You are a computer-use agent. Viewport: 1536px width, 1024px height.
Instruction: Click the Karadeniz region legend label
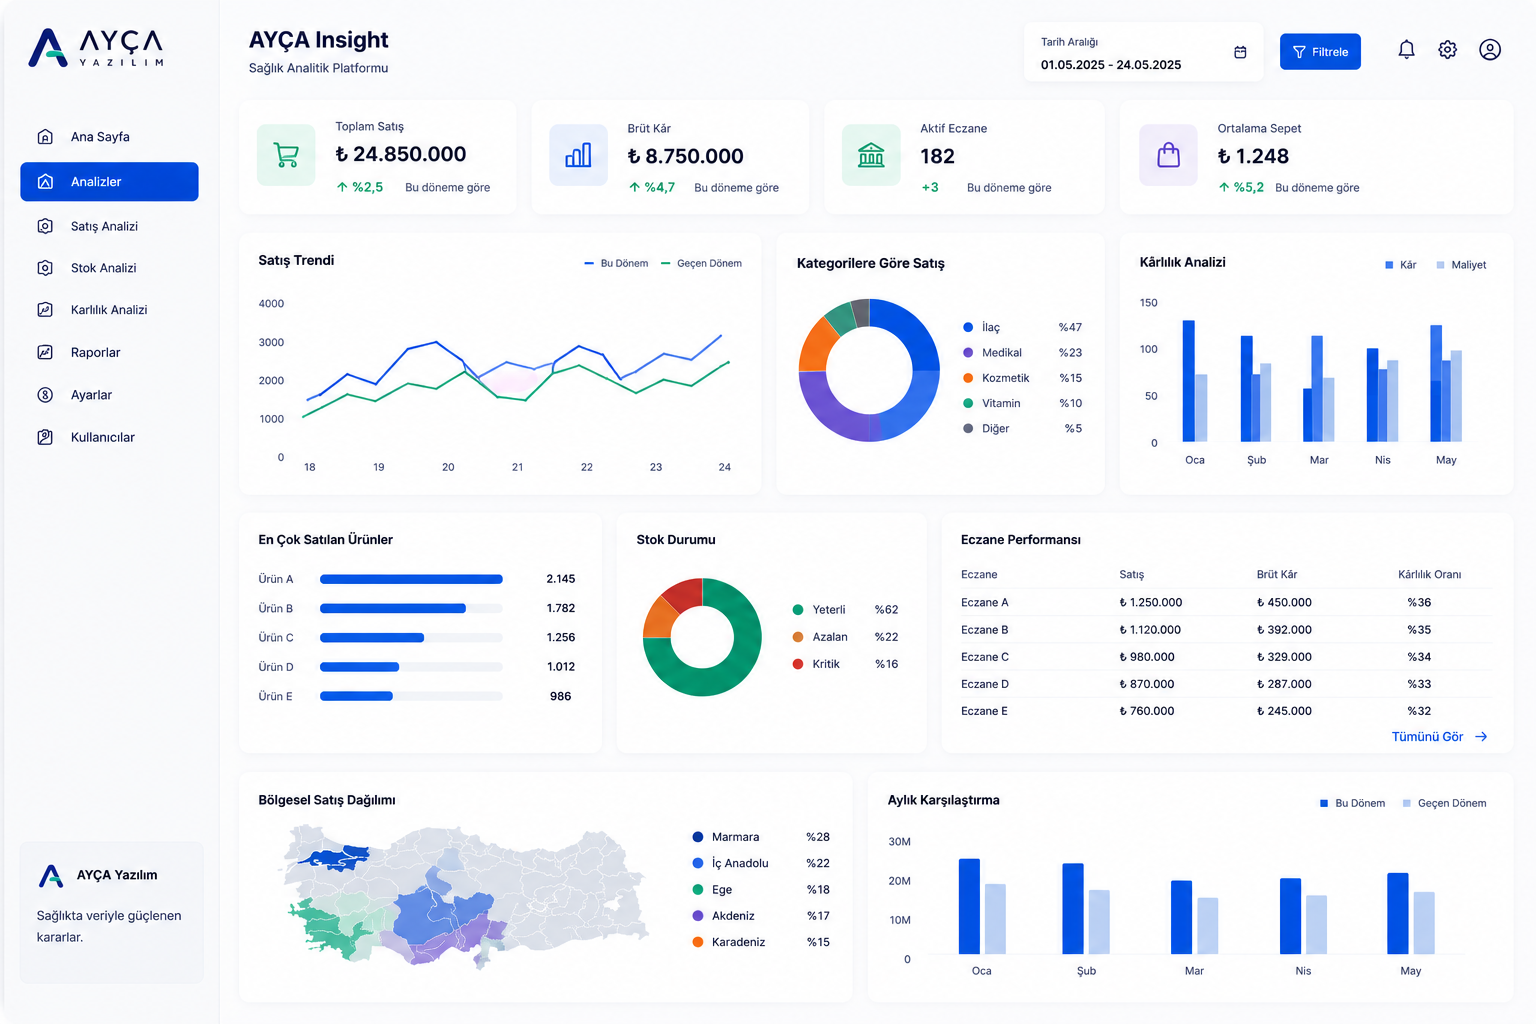[738, 942]
